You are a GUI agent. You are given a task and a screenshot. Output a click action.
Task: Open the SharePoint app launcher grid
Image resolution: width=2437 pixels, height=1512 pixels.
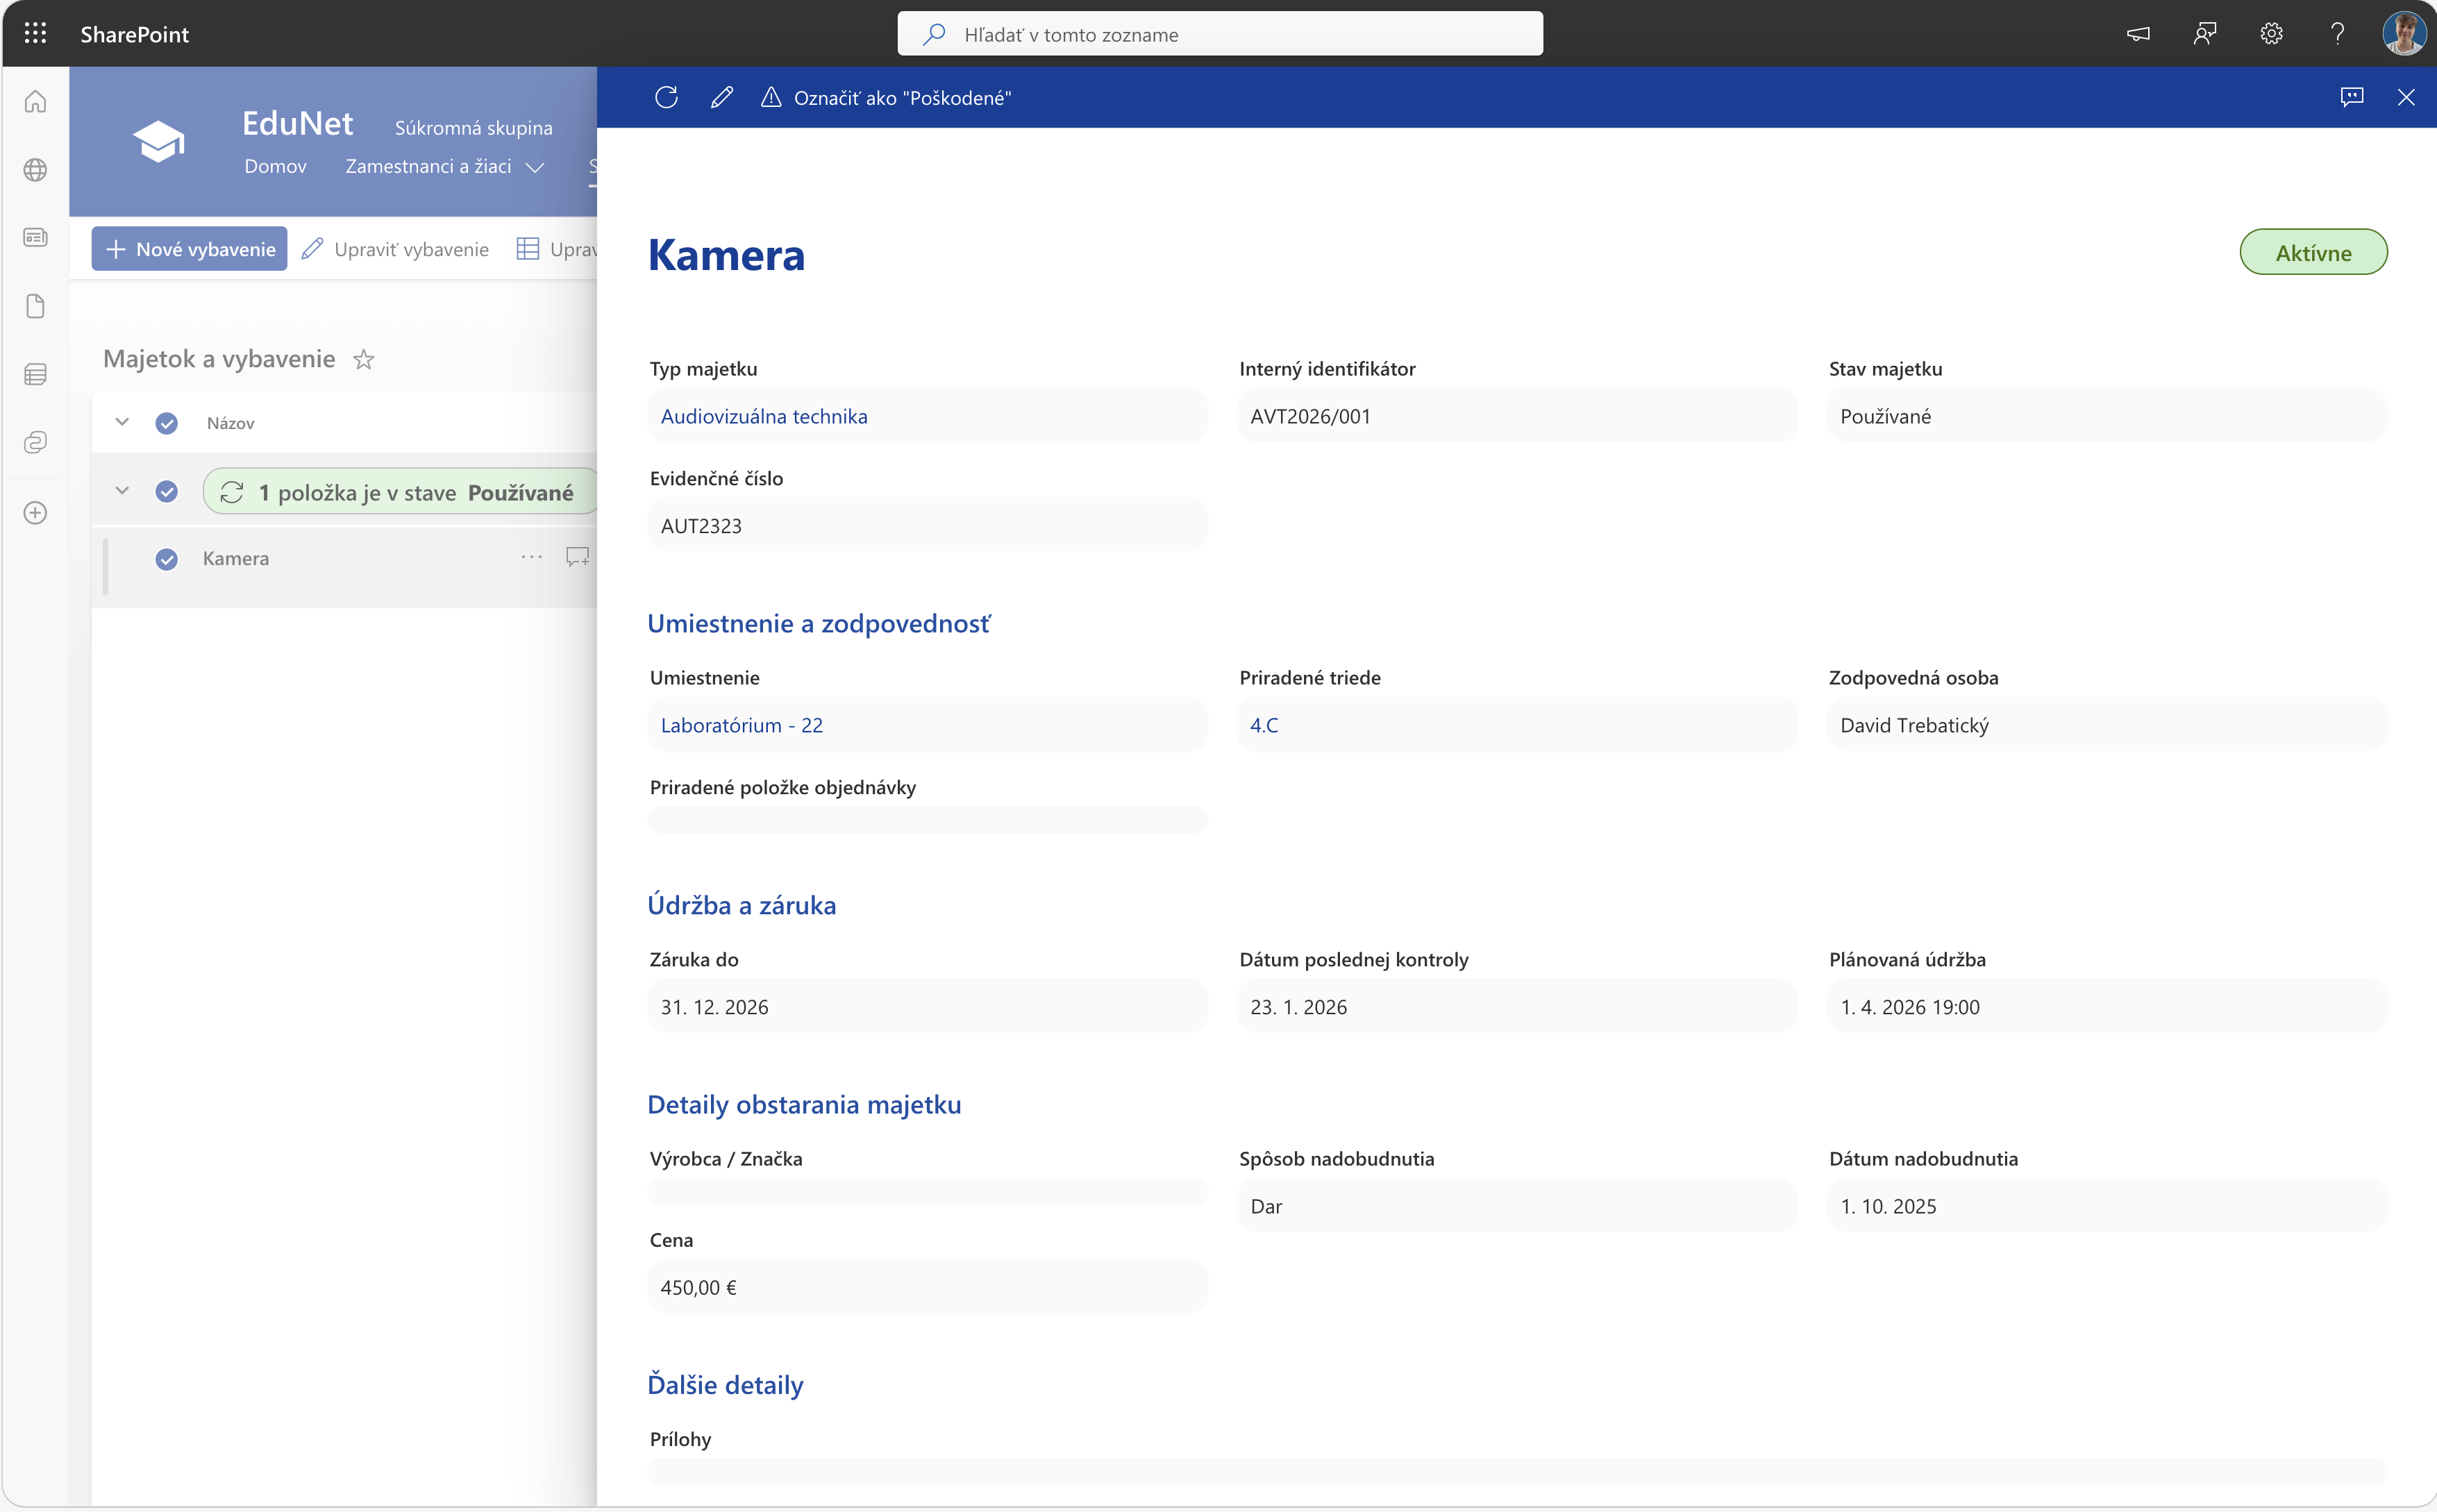35,34
